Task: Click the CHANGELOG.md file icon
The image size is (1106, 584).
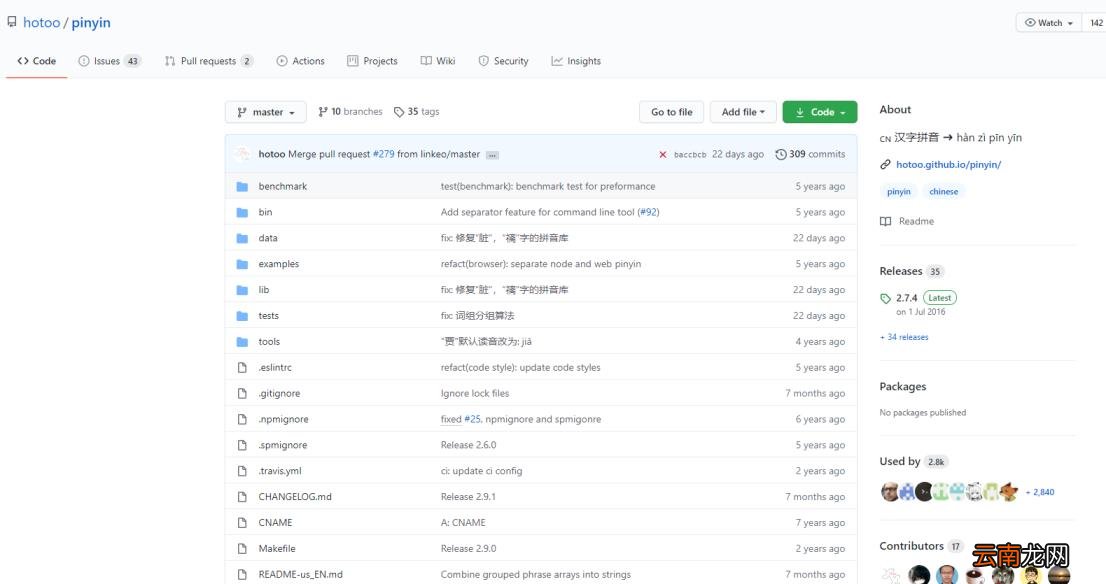Action: (x=242, y=497)
